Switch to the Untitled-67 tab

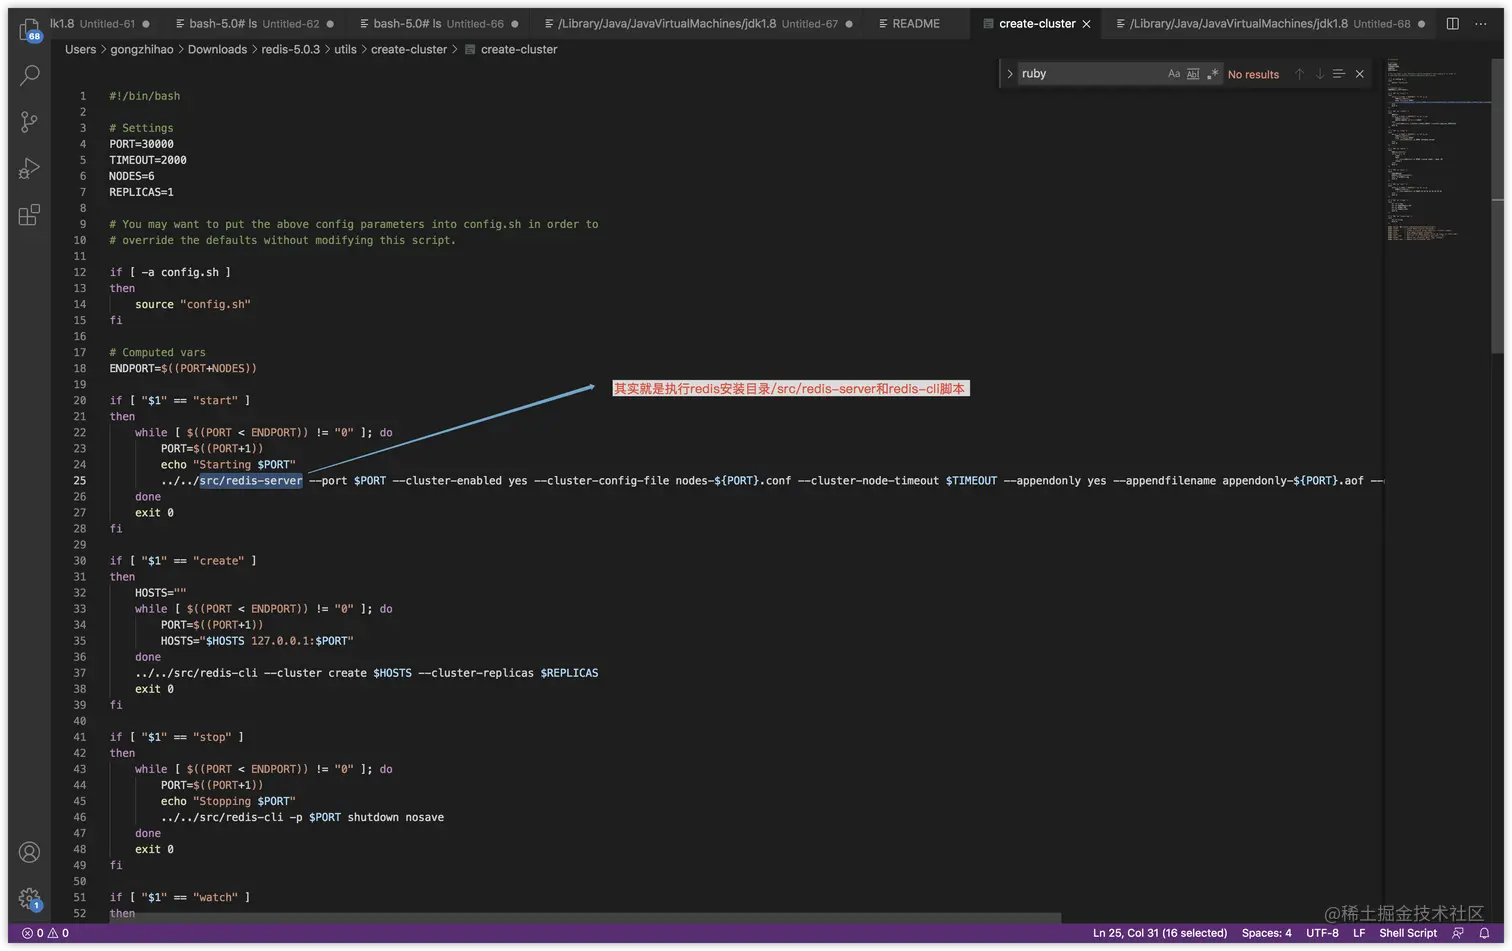point(698,24)
